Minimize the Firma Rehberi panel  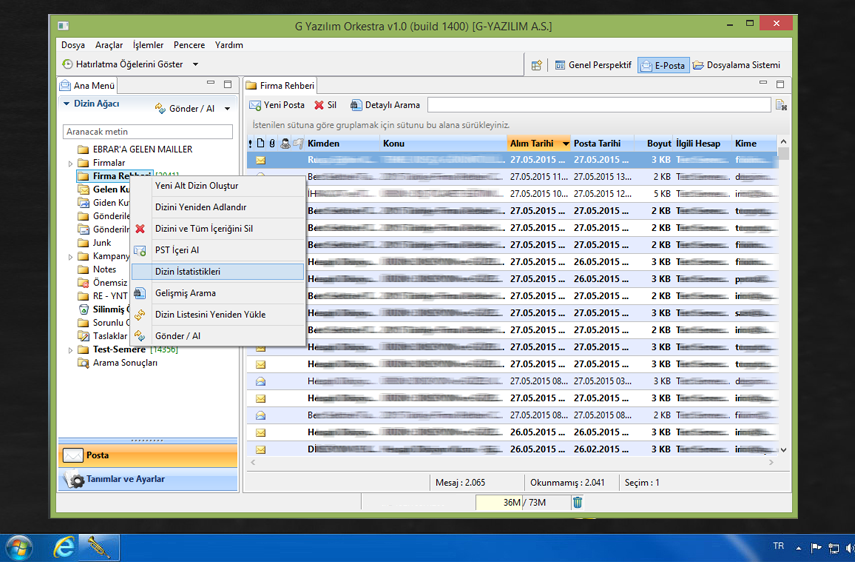(x=763, y=83)
